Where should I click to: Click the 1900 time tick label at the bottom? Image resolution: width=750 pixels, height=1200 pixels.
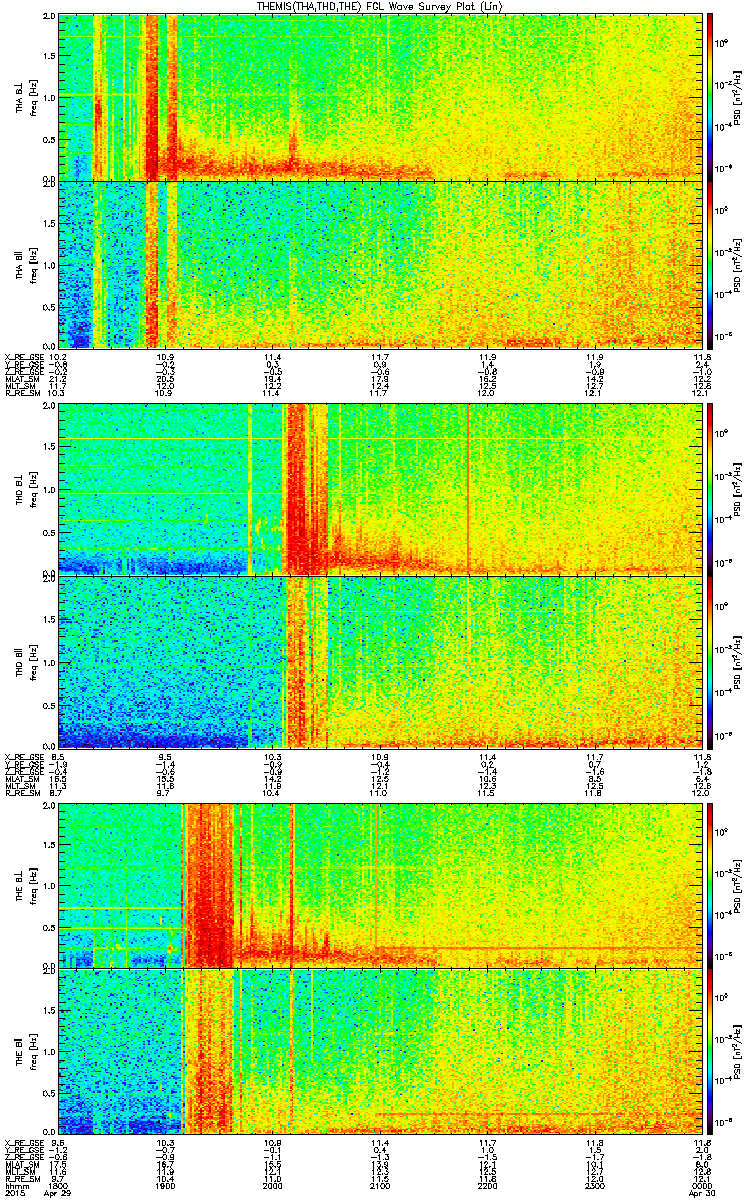tap(166, 1185)
